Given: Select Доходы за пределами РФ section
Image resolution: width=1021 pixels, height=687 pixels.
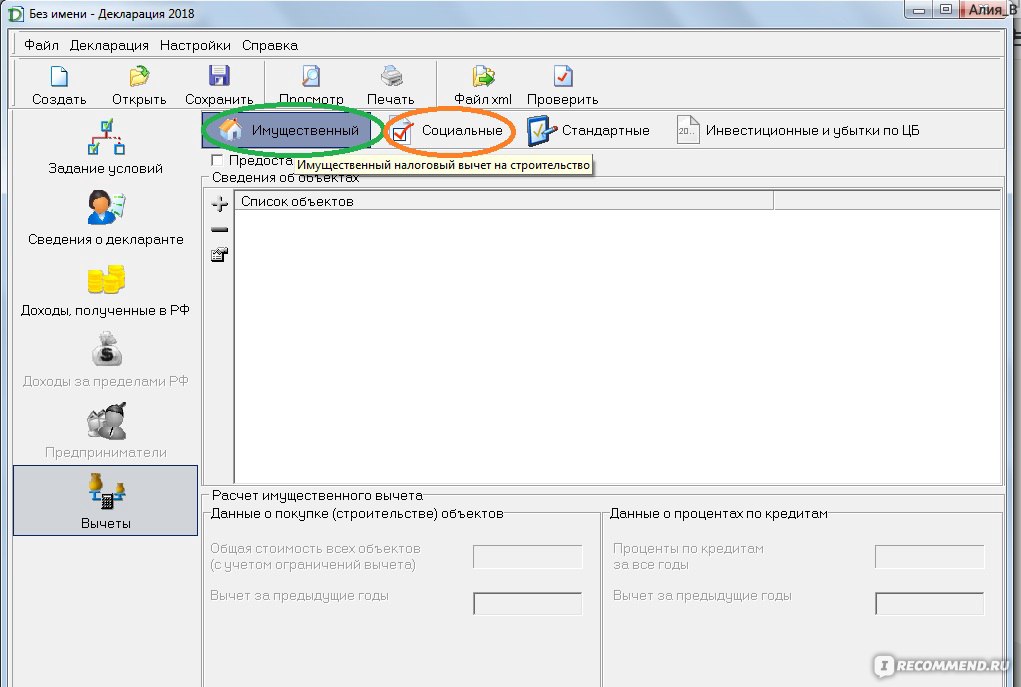Looking at the screenshot, I should [105, 359].
